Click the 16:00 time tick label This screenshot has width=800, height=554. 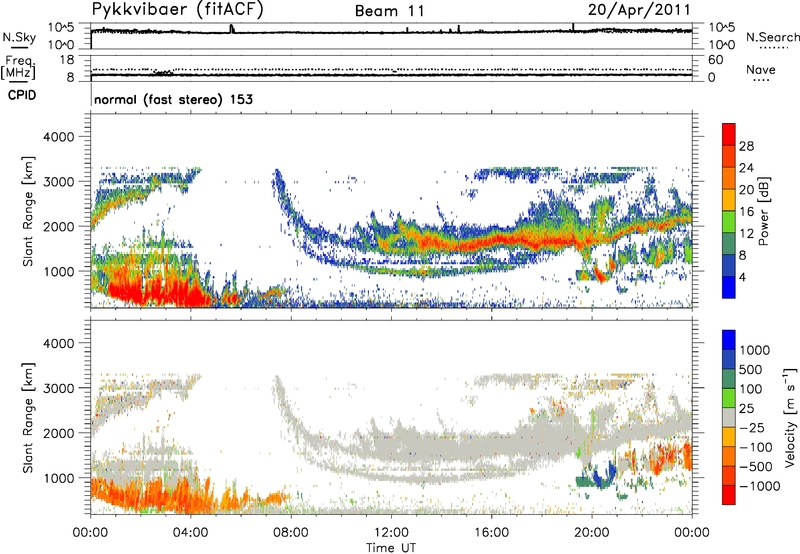tap(491, 533)
